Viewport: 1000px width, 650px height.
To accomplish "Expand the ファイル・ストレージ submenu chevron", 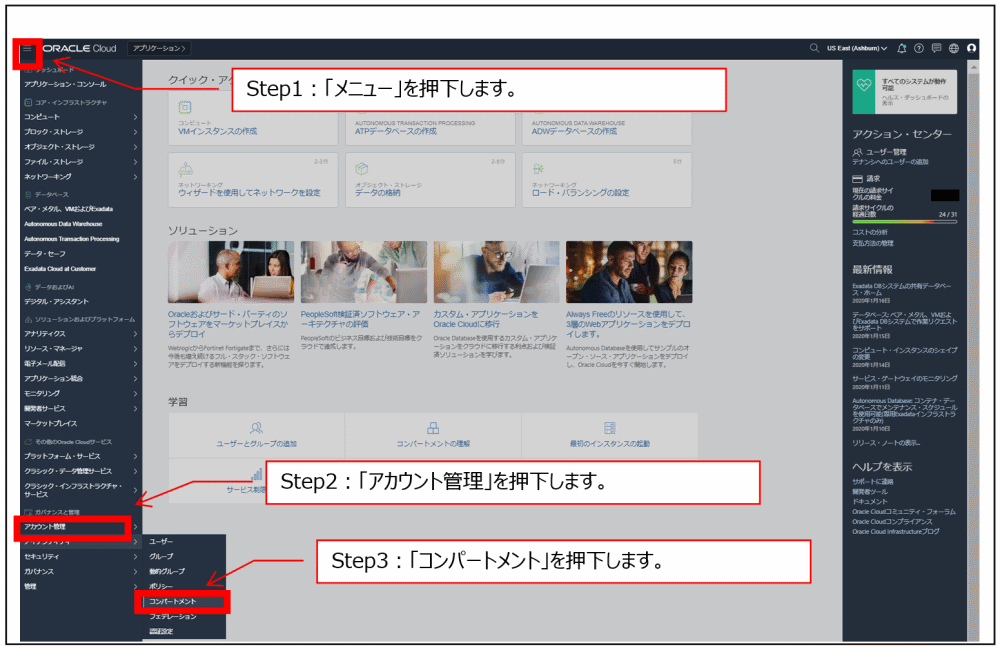I will click(x=135, y=162).
